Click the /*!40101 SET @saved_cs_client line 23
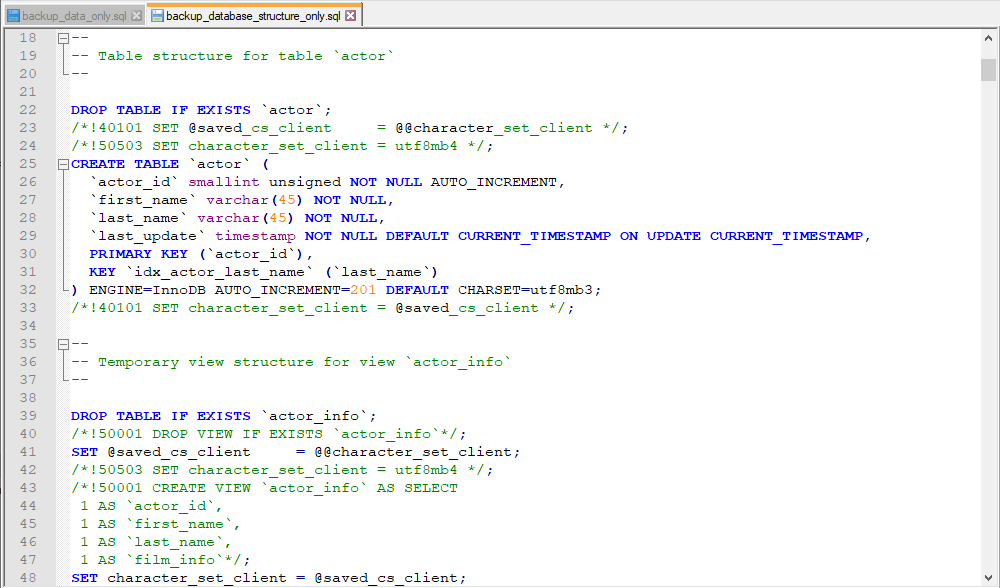Screen dimensions: 1000x588 (349, 128)
